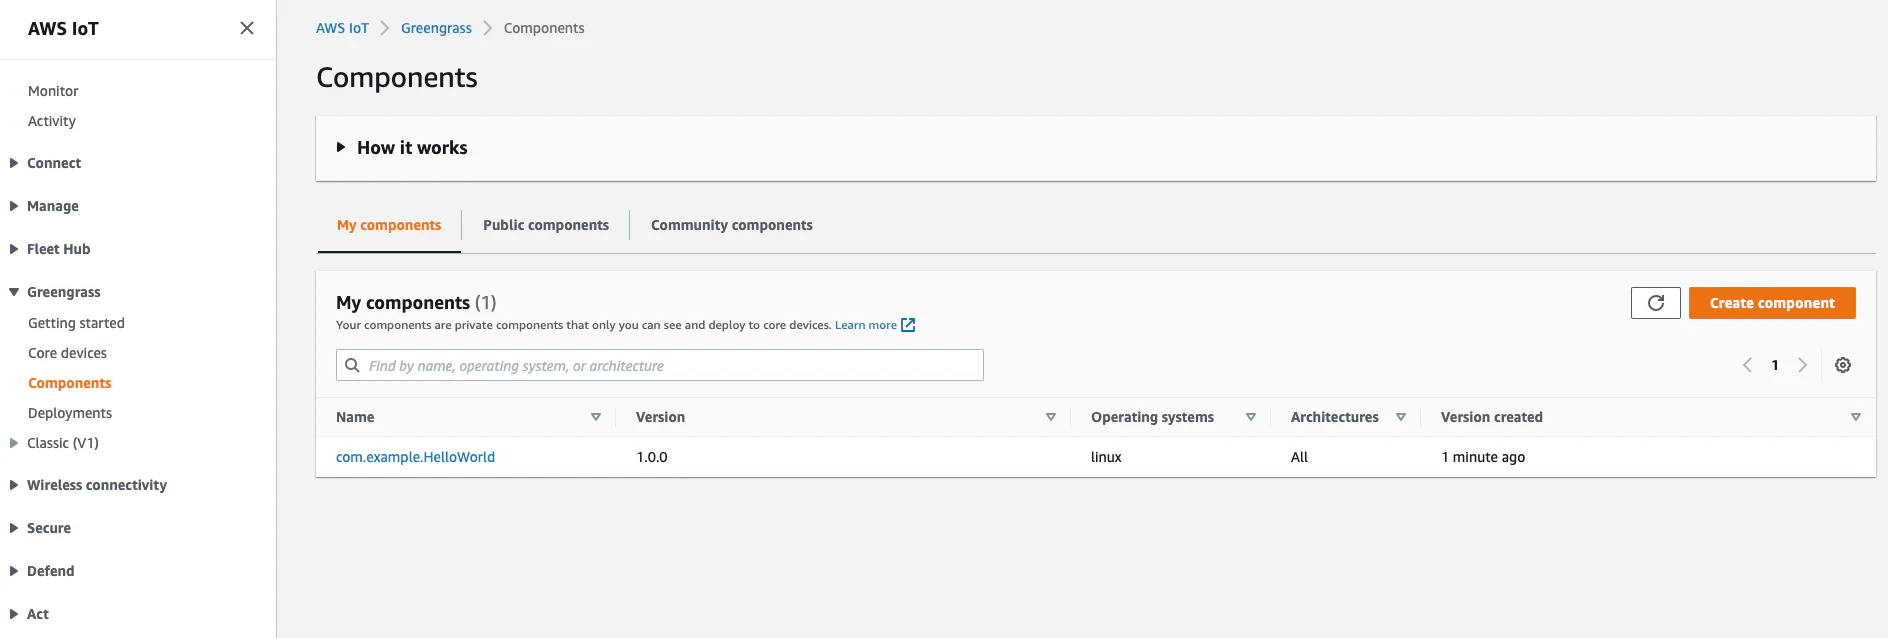Navigate to Greengrass breadcrumb
Screen dimensions: 1888x638
point(436,28)
